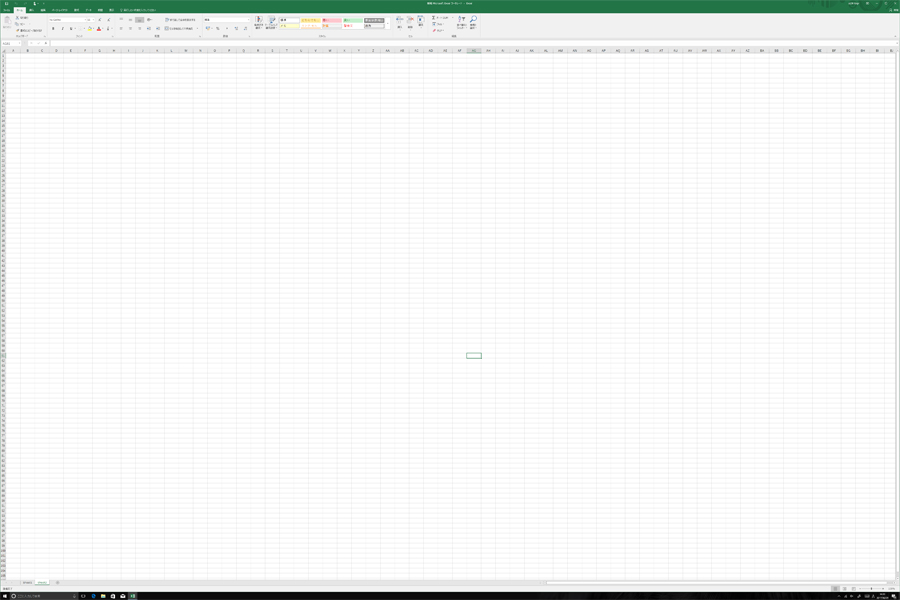Image resolution: width=900 pixels, height=600 pixels.
Task: Click the Tell Me search box
Action: pos(139,10)
